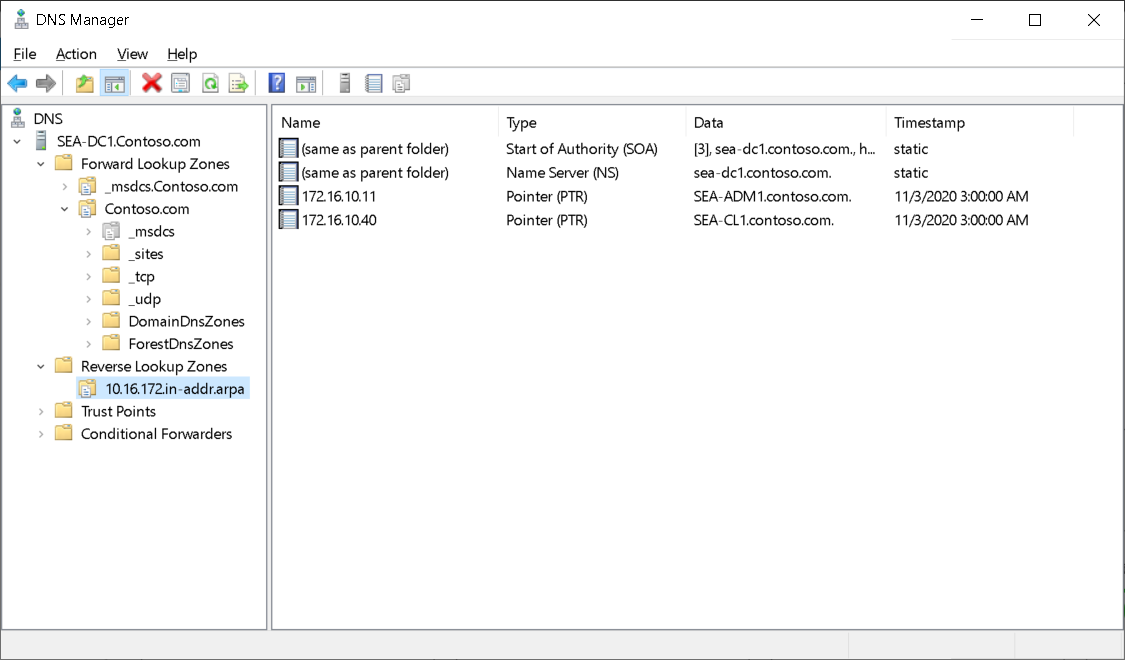Screen dimensions: 1125x660
Task: Click the "[3], sea-dc1.contoso.com., h..." data cell
Action: click(x=784, y=148)
